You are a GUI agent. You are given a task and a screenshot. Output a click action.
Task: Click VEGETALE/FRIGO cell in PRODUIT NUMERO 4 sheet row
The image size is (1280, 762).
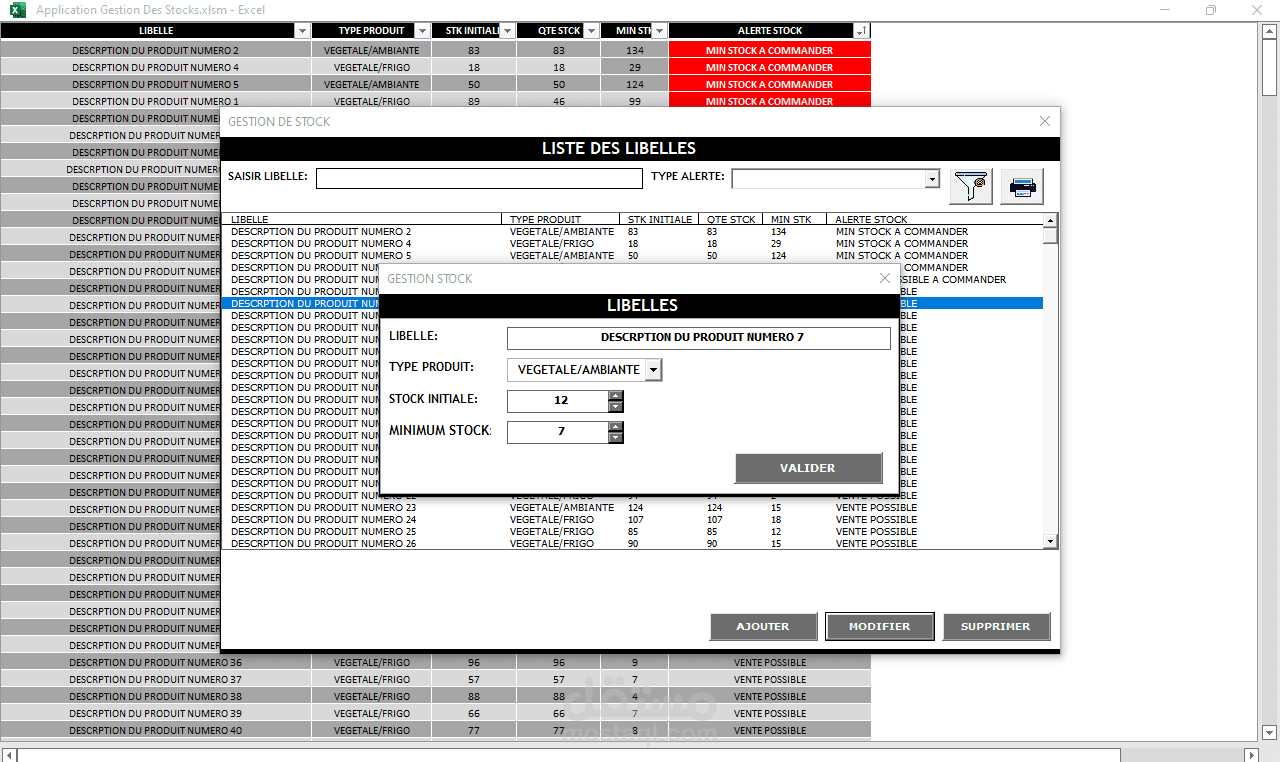371,67
